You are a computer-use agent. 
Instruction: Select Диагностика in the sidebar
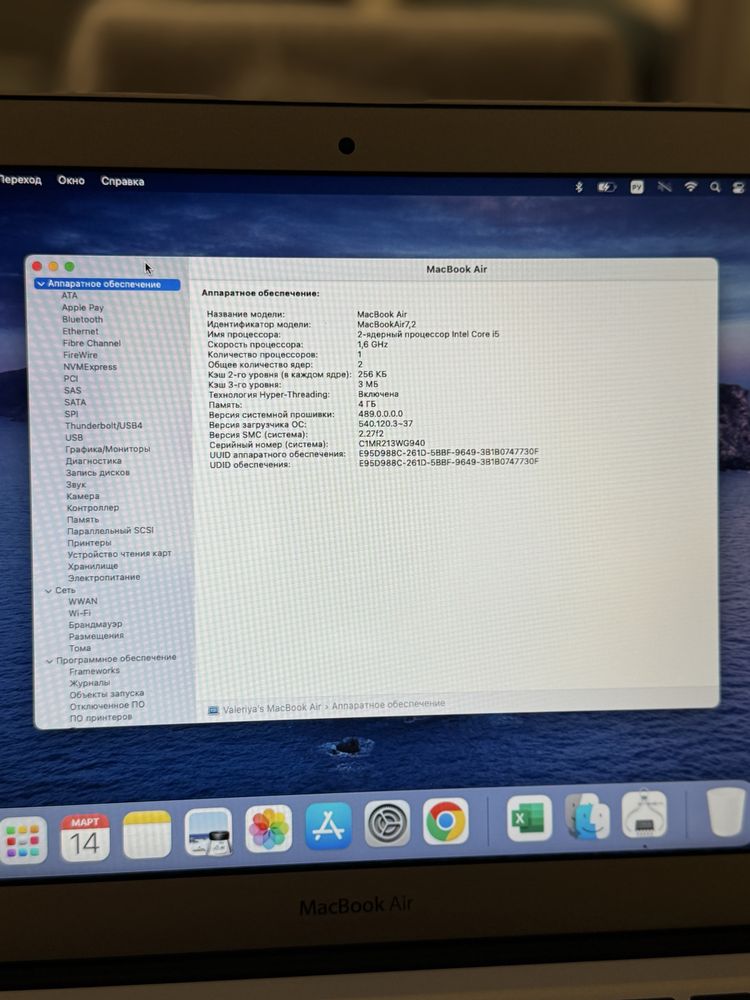94,460
